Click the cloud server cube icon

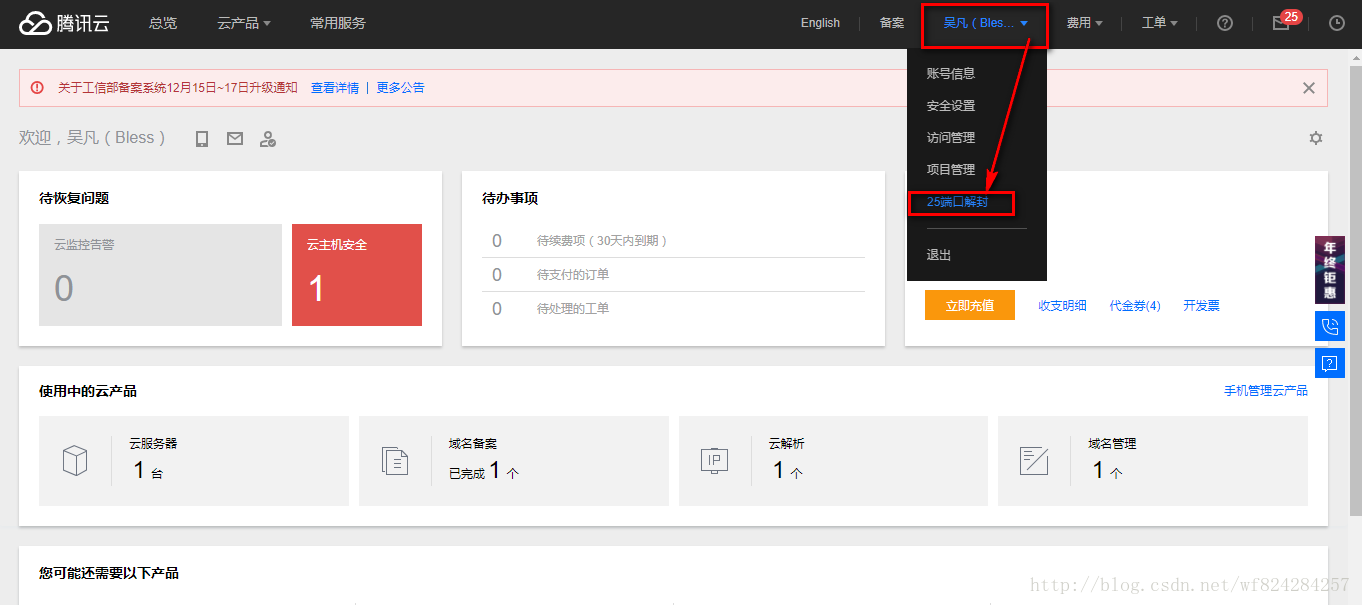pyautogui.click(x=75, y=461)
